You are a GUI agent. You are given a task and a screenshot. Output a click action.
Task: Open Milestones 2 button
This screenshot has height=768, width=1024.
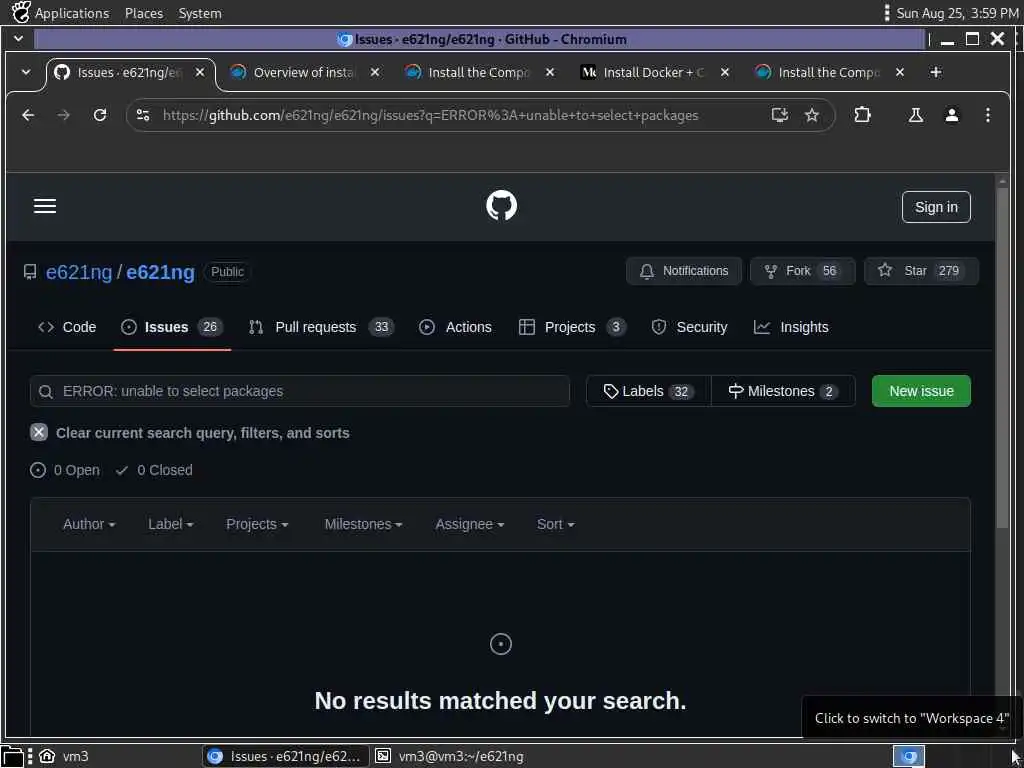tap(783, 391)
